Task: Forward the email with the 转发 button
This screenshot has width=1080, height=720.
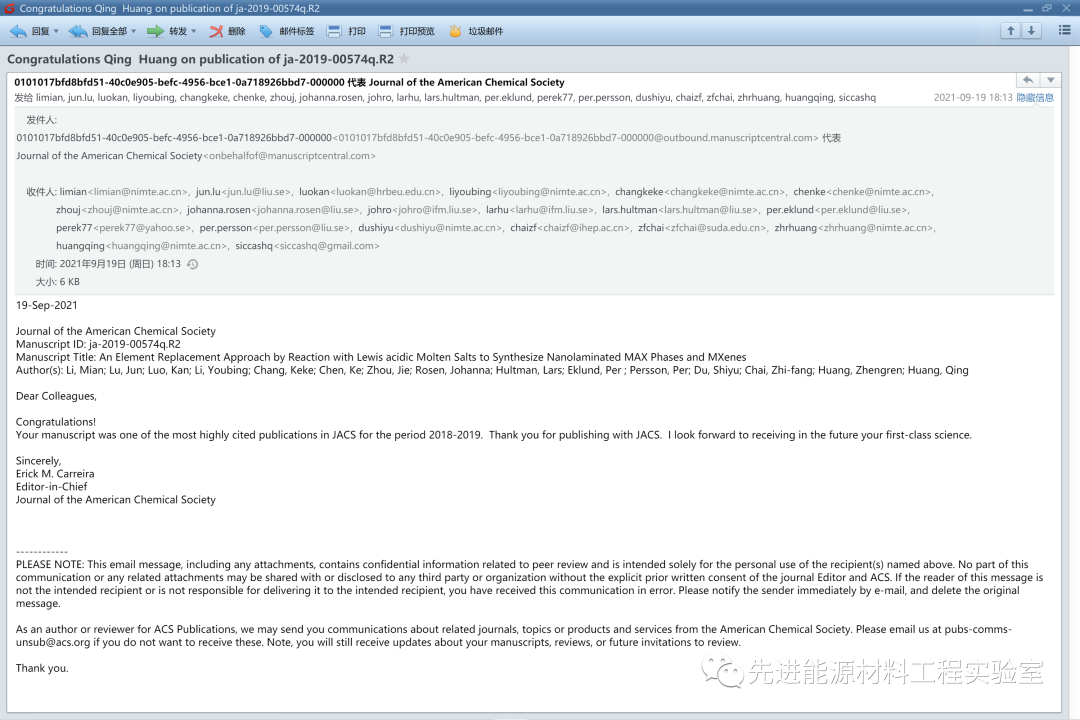Action: [167, 31]
